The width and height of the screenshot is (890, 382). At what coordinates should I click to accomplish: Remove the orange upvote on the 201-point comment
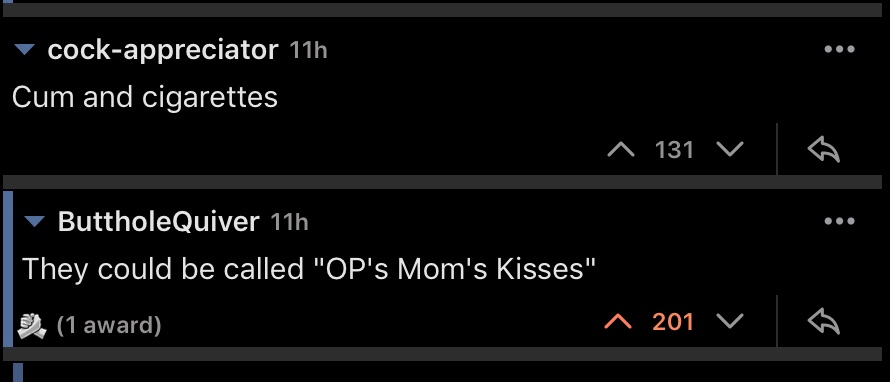tap(618, 322)
